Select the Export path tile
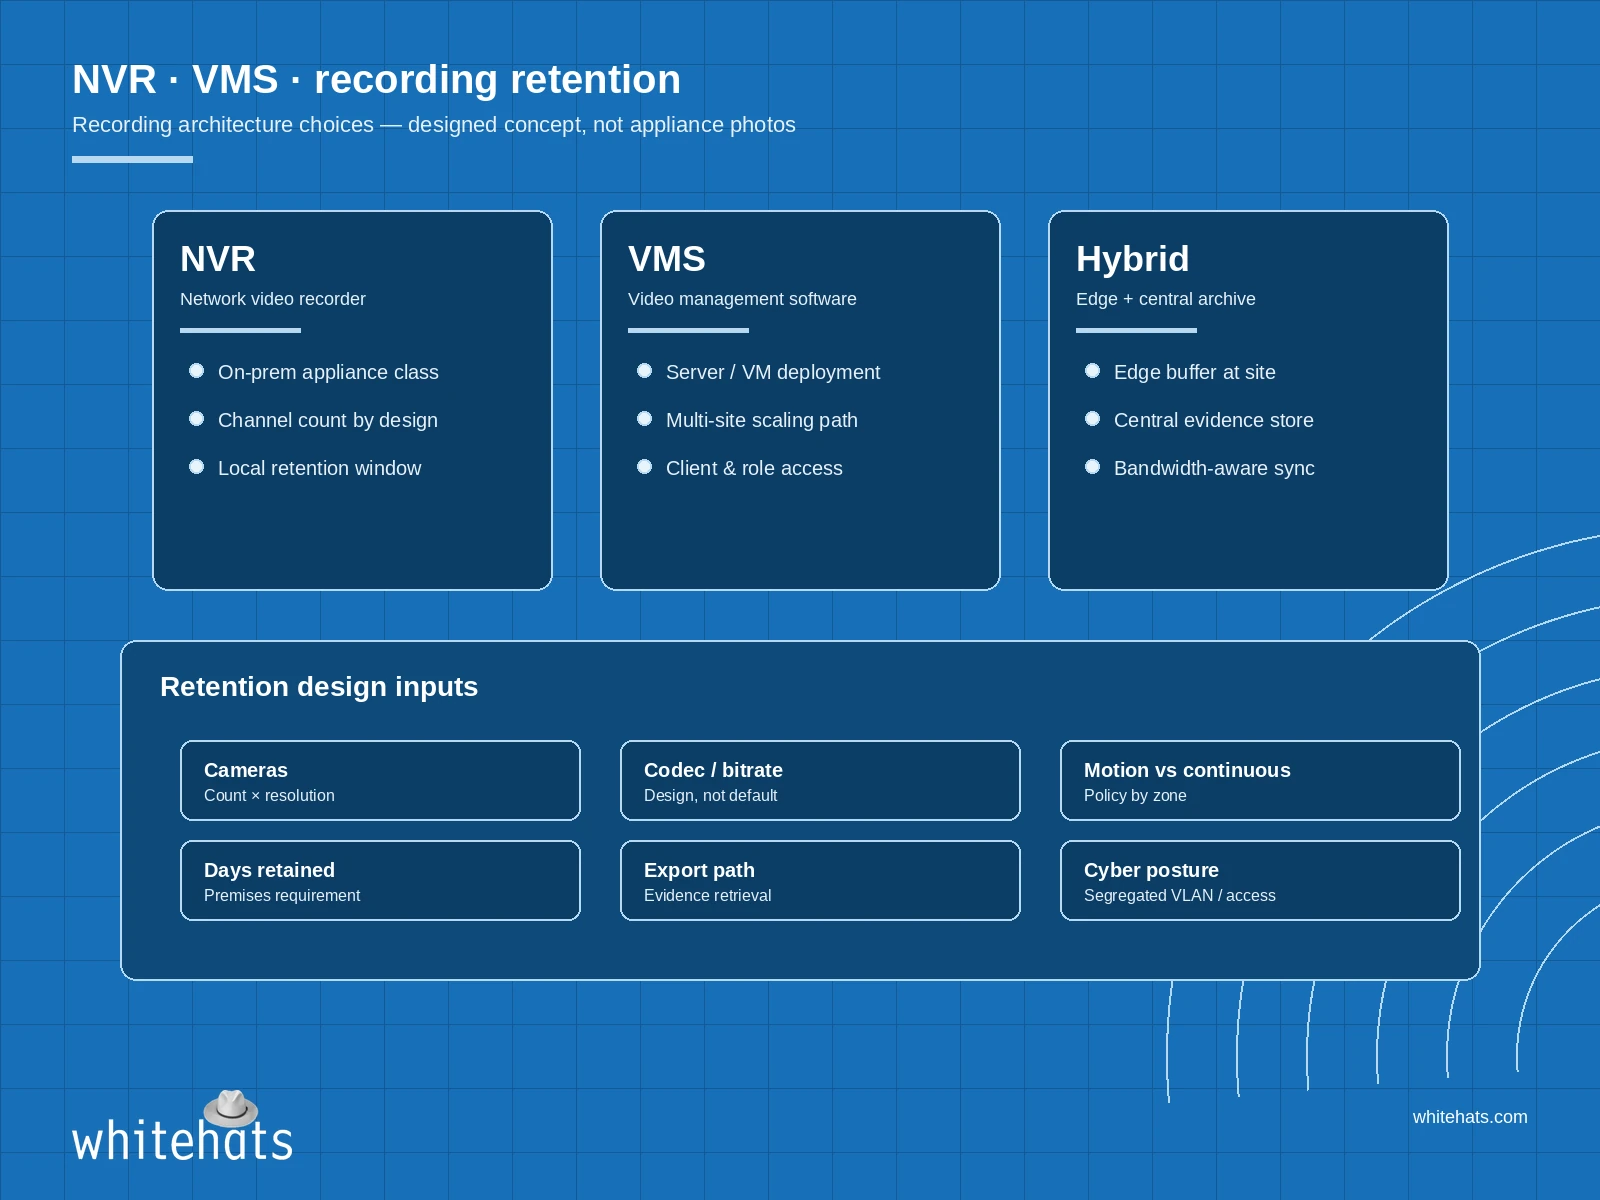 (820, 880)
